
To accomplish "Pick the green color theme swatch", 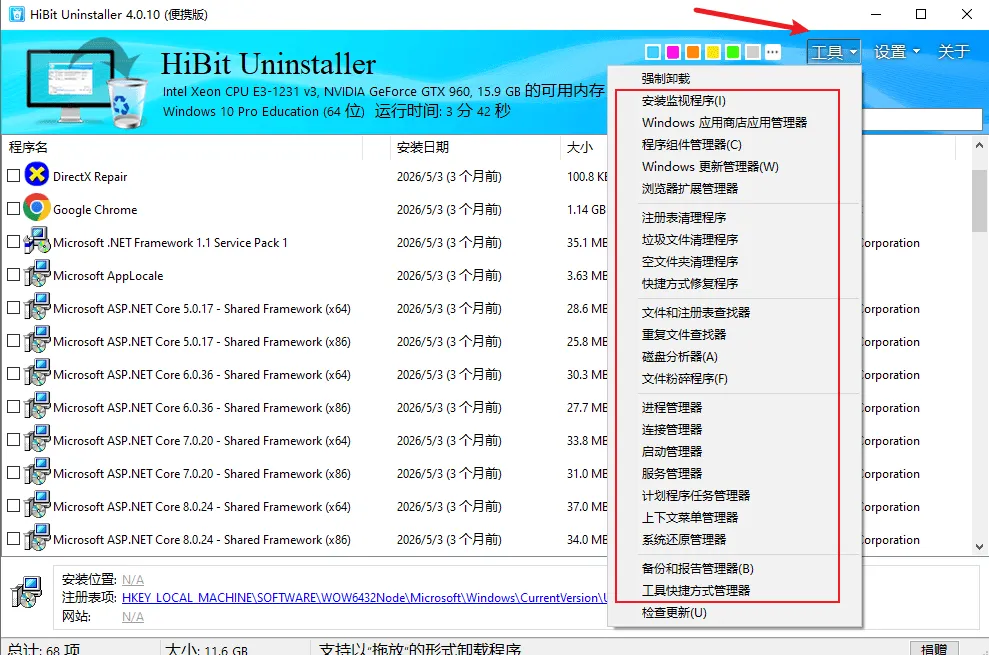I will pyautogui.click(x=733, y=52).
